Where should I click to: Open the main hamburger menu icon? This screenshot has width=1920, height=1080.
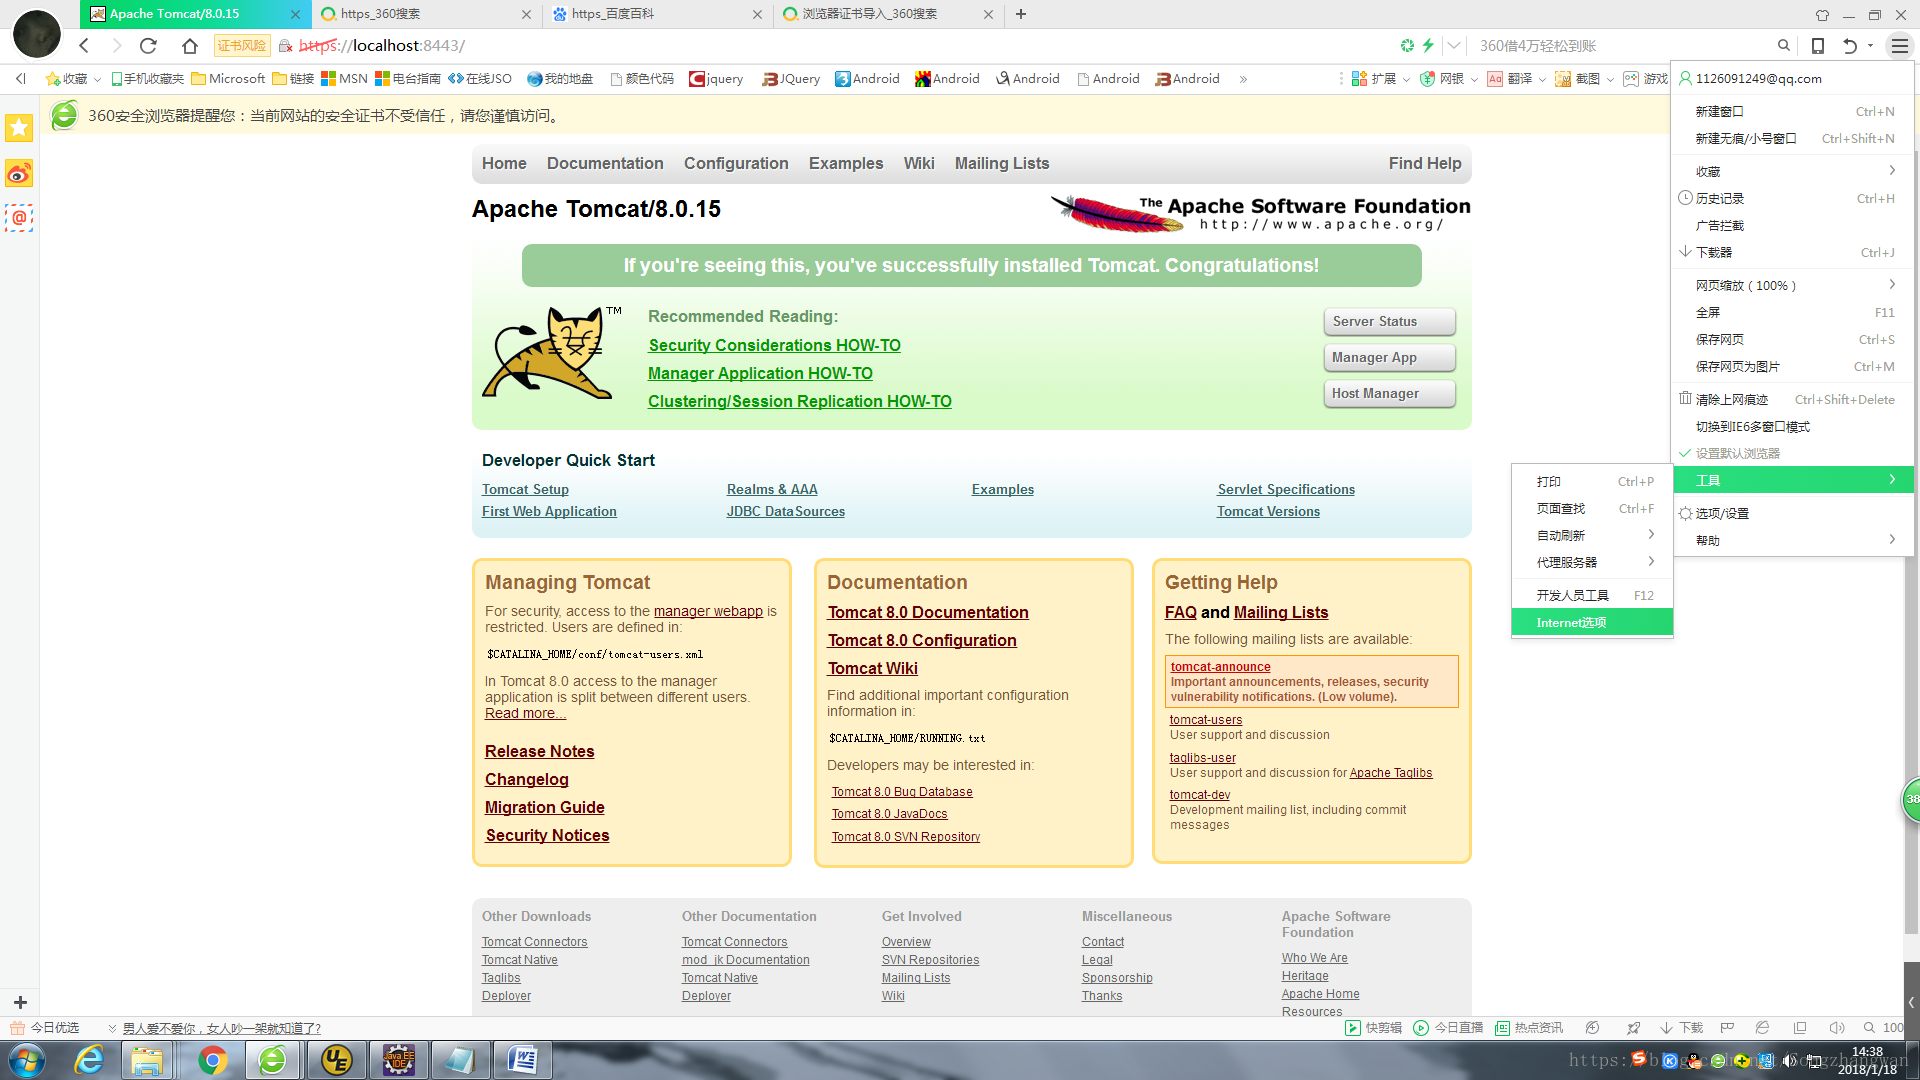pos(1900,46)
